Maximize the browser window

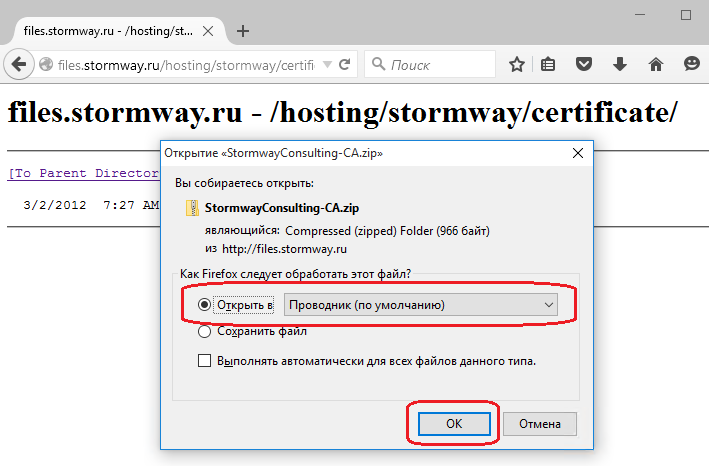pyautogui.click(x=685, y=15)
